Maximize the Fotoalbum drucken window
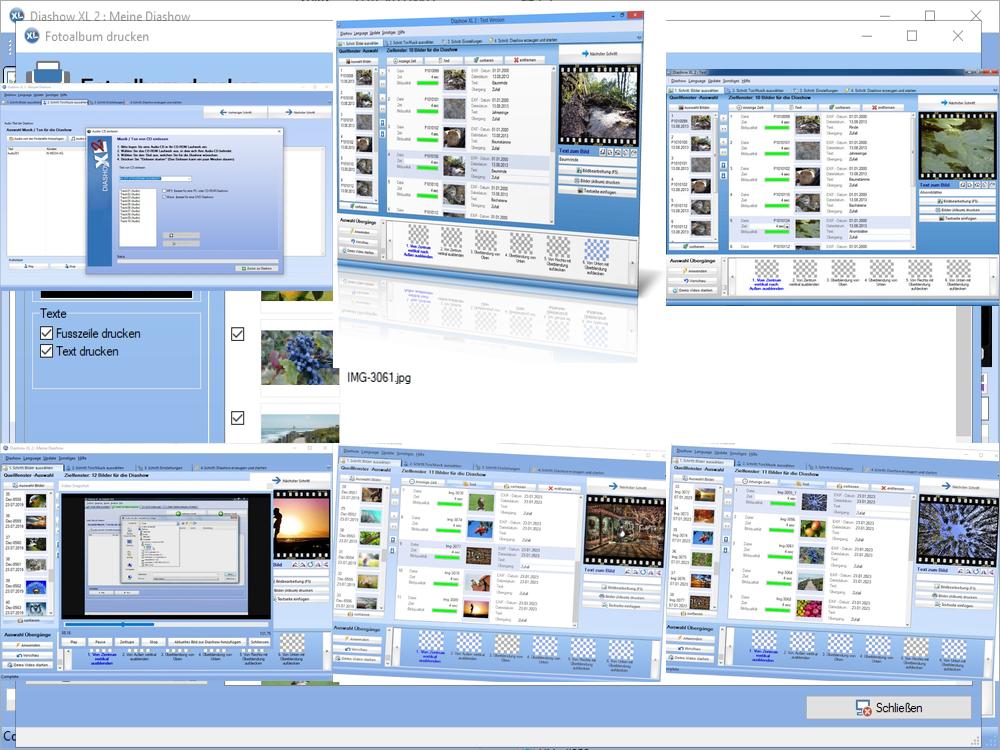1000x750 pixels. 911,36
